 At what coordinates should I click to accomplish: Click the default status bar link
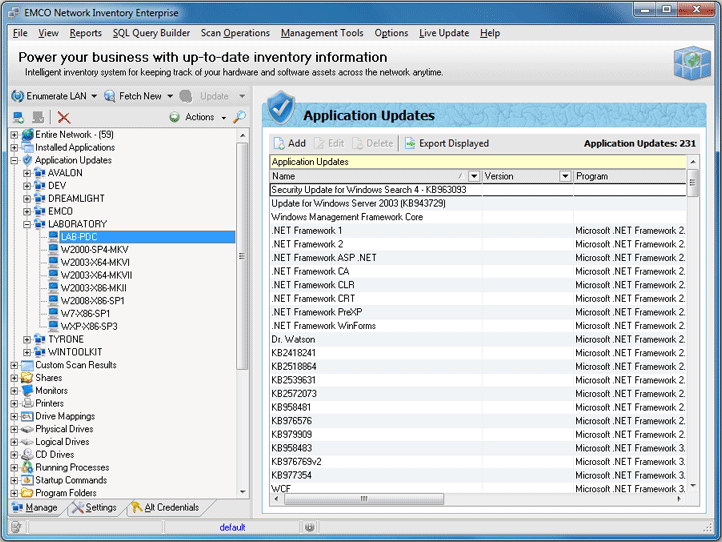coord(232,527)
